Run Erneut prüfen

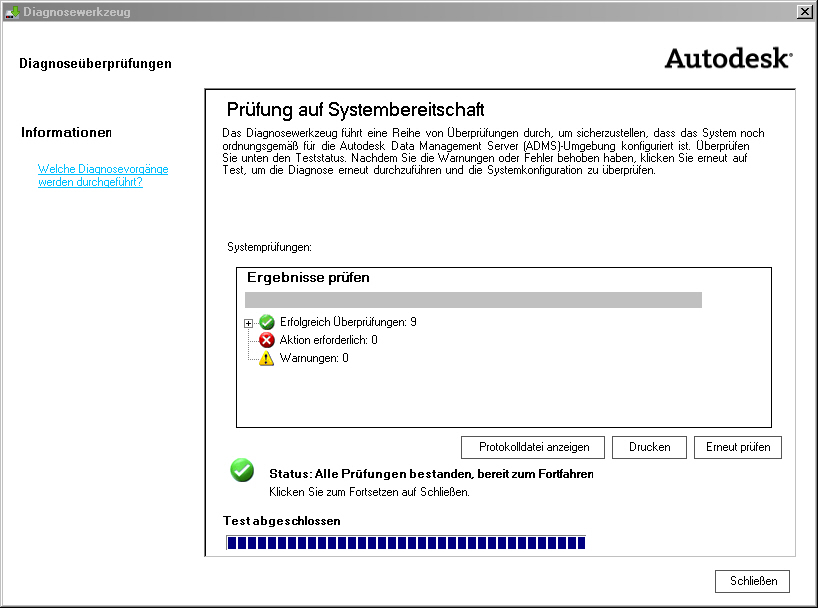pyautogui.click(x=738, y=447)
